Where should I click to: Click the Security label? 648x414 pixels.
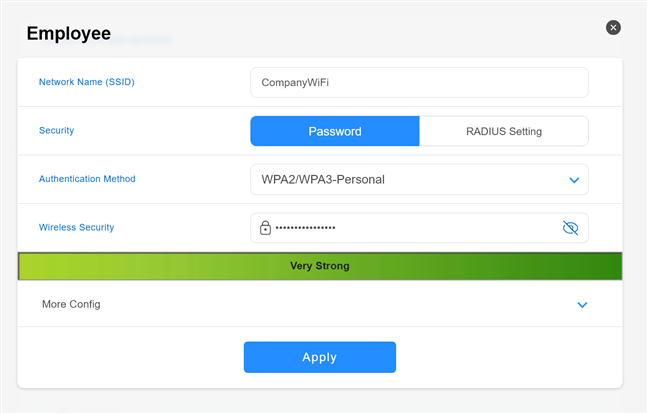(56, 131)
